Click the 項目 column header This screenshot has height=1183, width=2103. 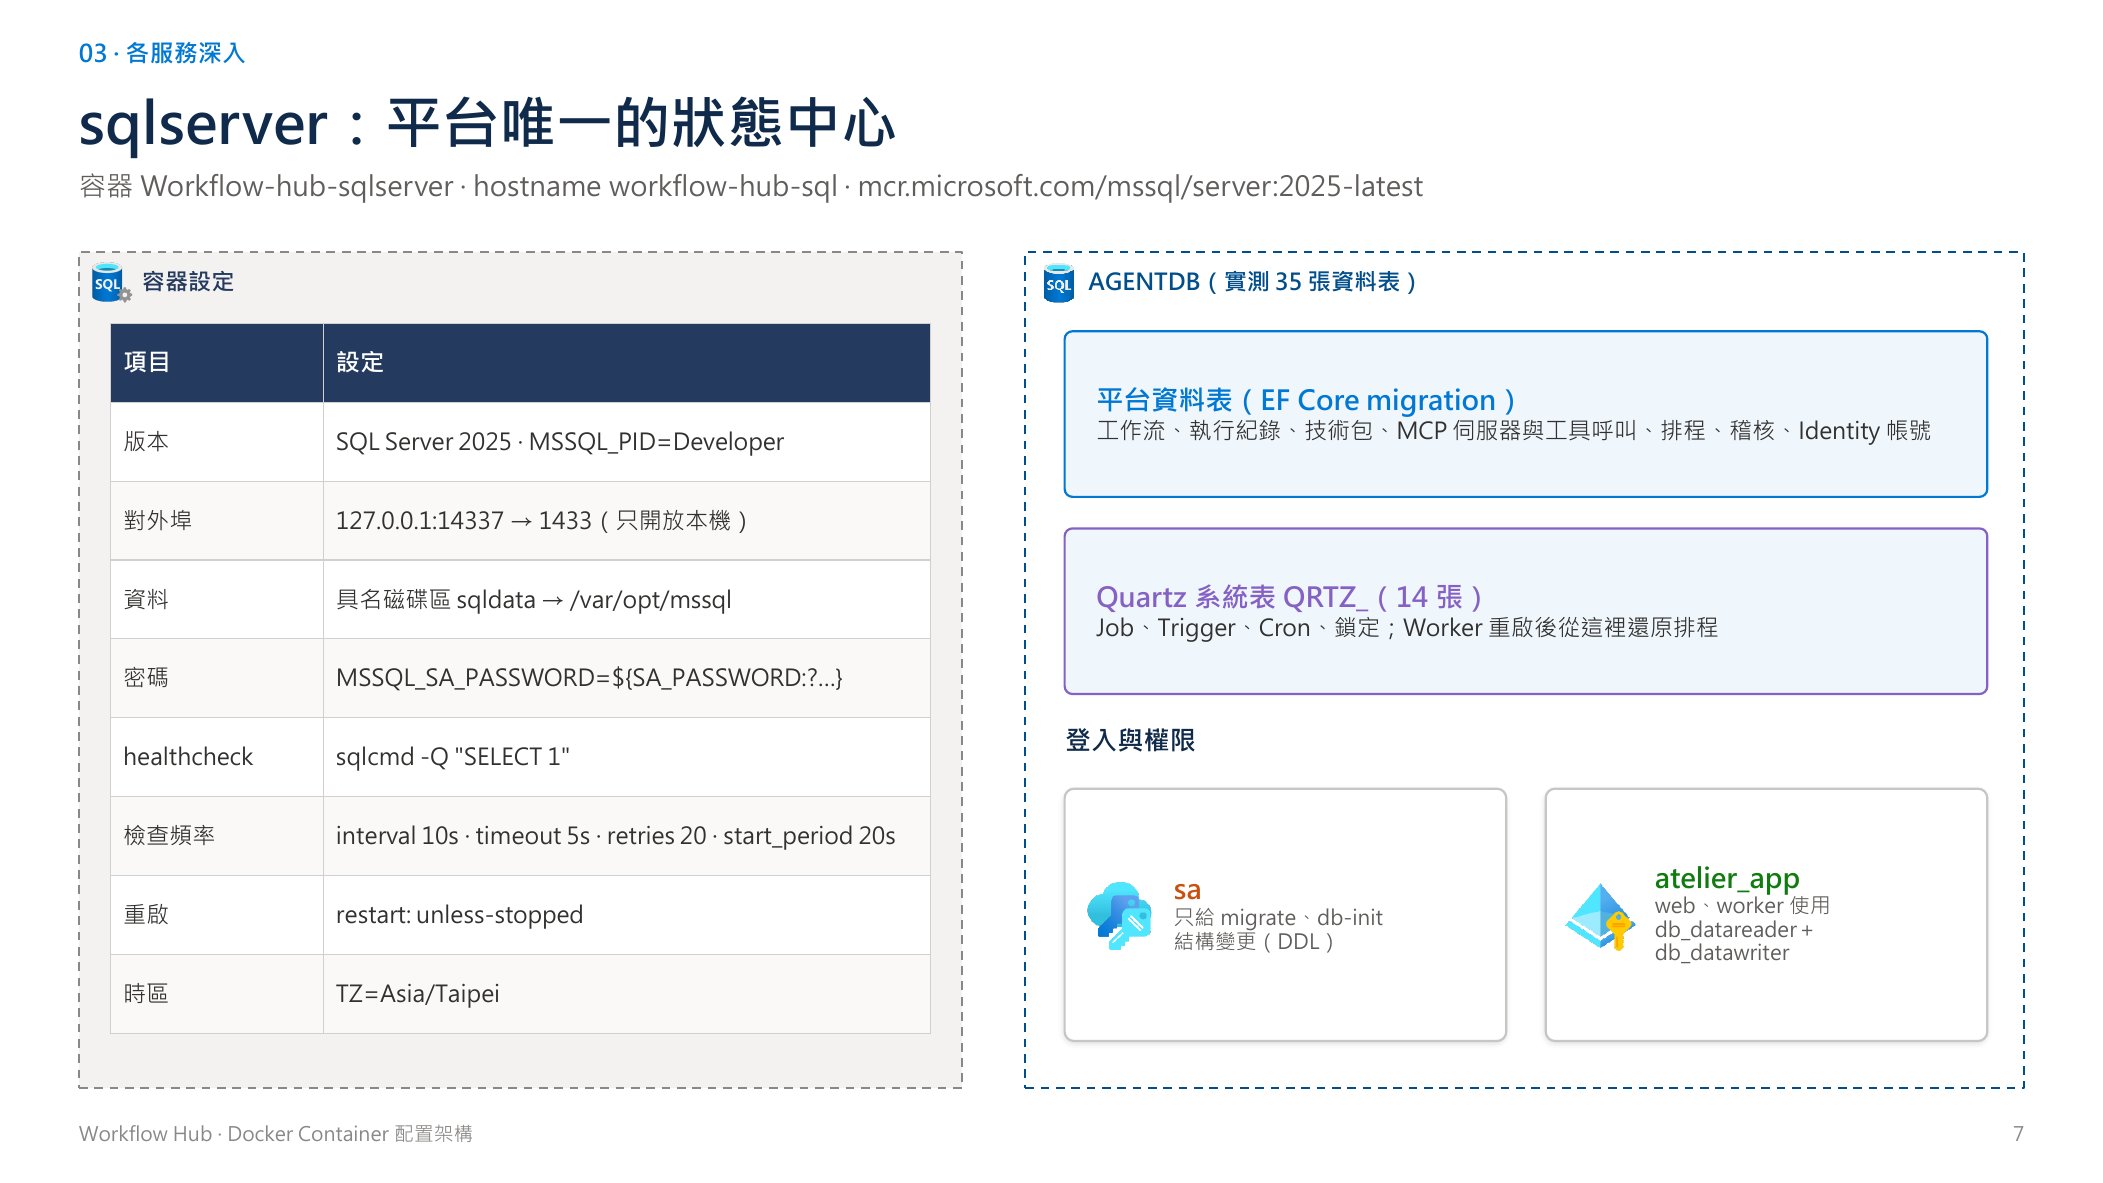217,363
